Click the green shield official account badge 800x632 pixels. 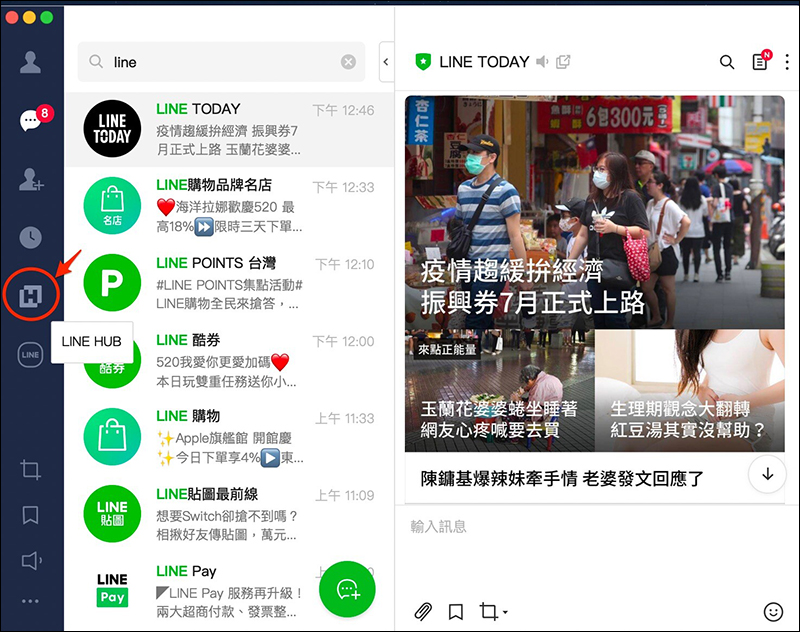coord(423,62)
